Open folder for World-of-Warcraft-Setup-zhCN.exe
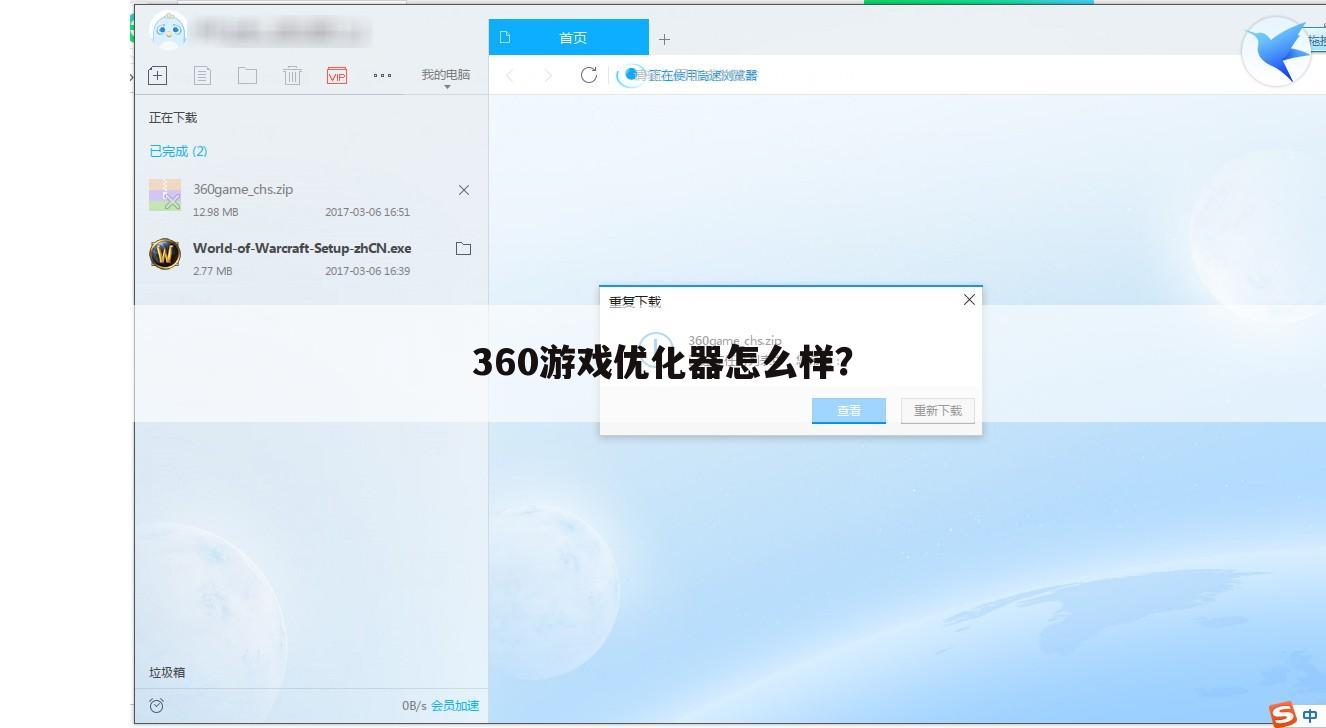This screenshot has height=728, width=1326. point(463,249)
